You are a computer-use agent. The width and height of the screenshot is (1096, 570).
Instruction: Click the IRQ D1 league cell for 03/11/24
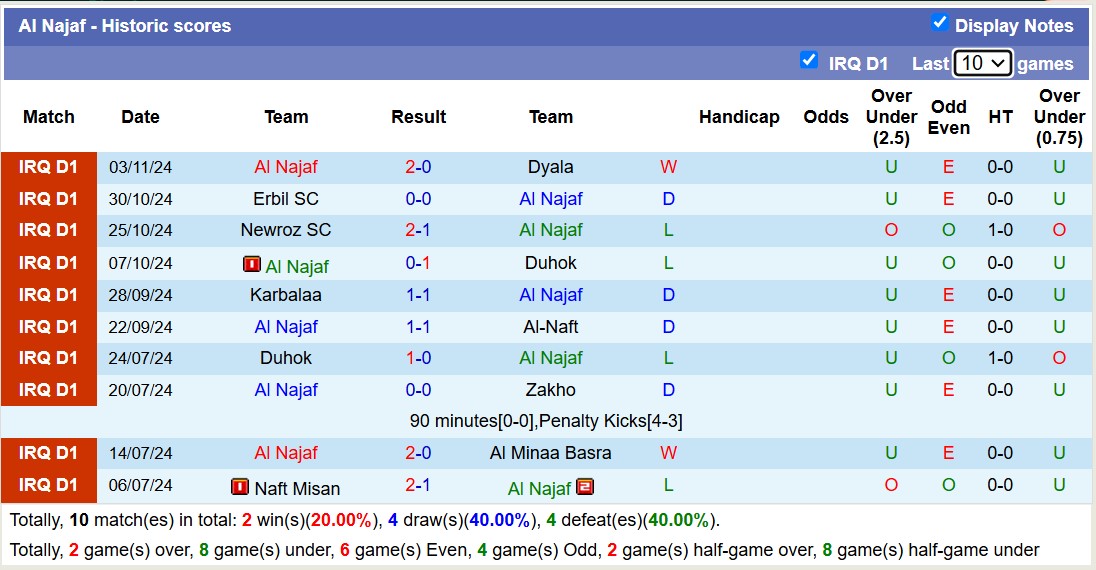tap(49, 167)
